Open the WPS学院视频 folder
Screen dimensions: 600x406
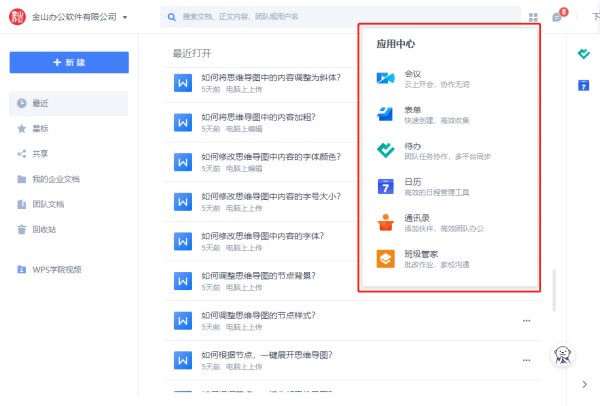pos(68,270)
